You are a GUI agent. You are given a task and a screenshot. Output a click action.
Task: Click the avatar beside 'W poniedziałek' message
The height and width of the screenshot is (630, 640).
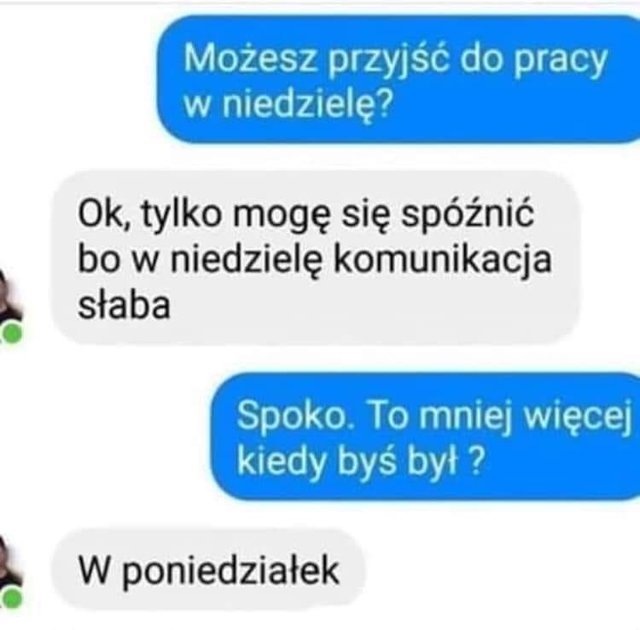(9, 571)
